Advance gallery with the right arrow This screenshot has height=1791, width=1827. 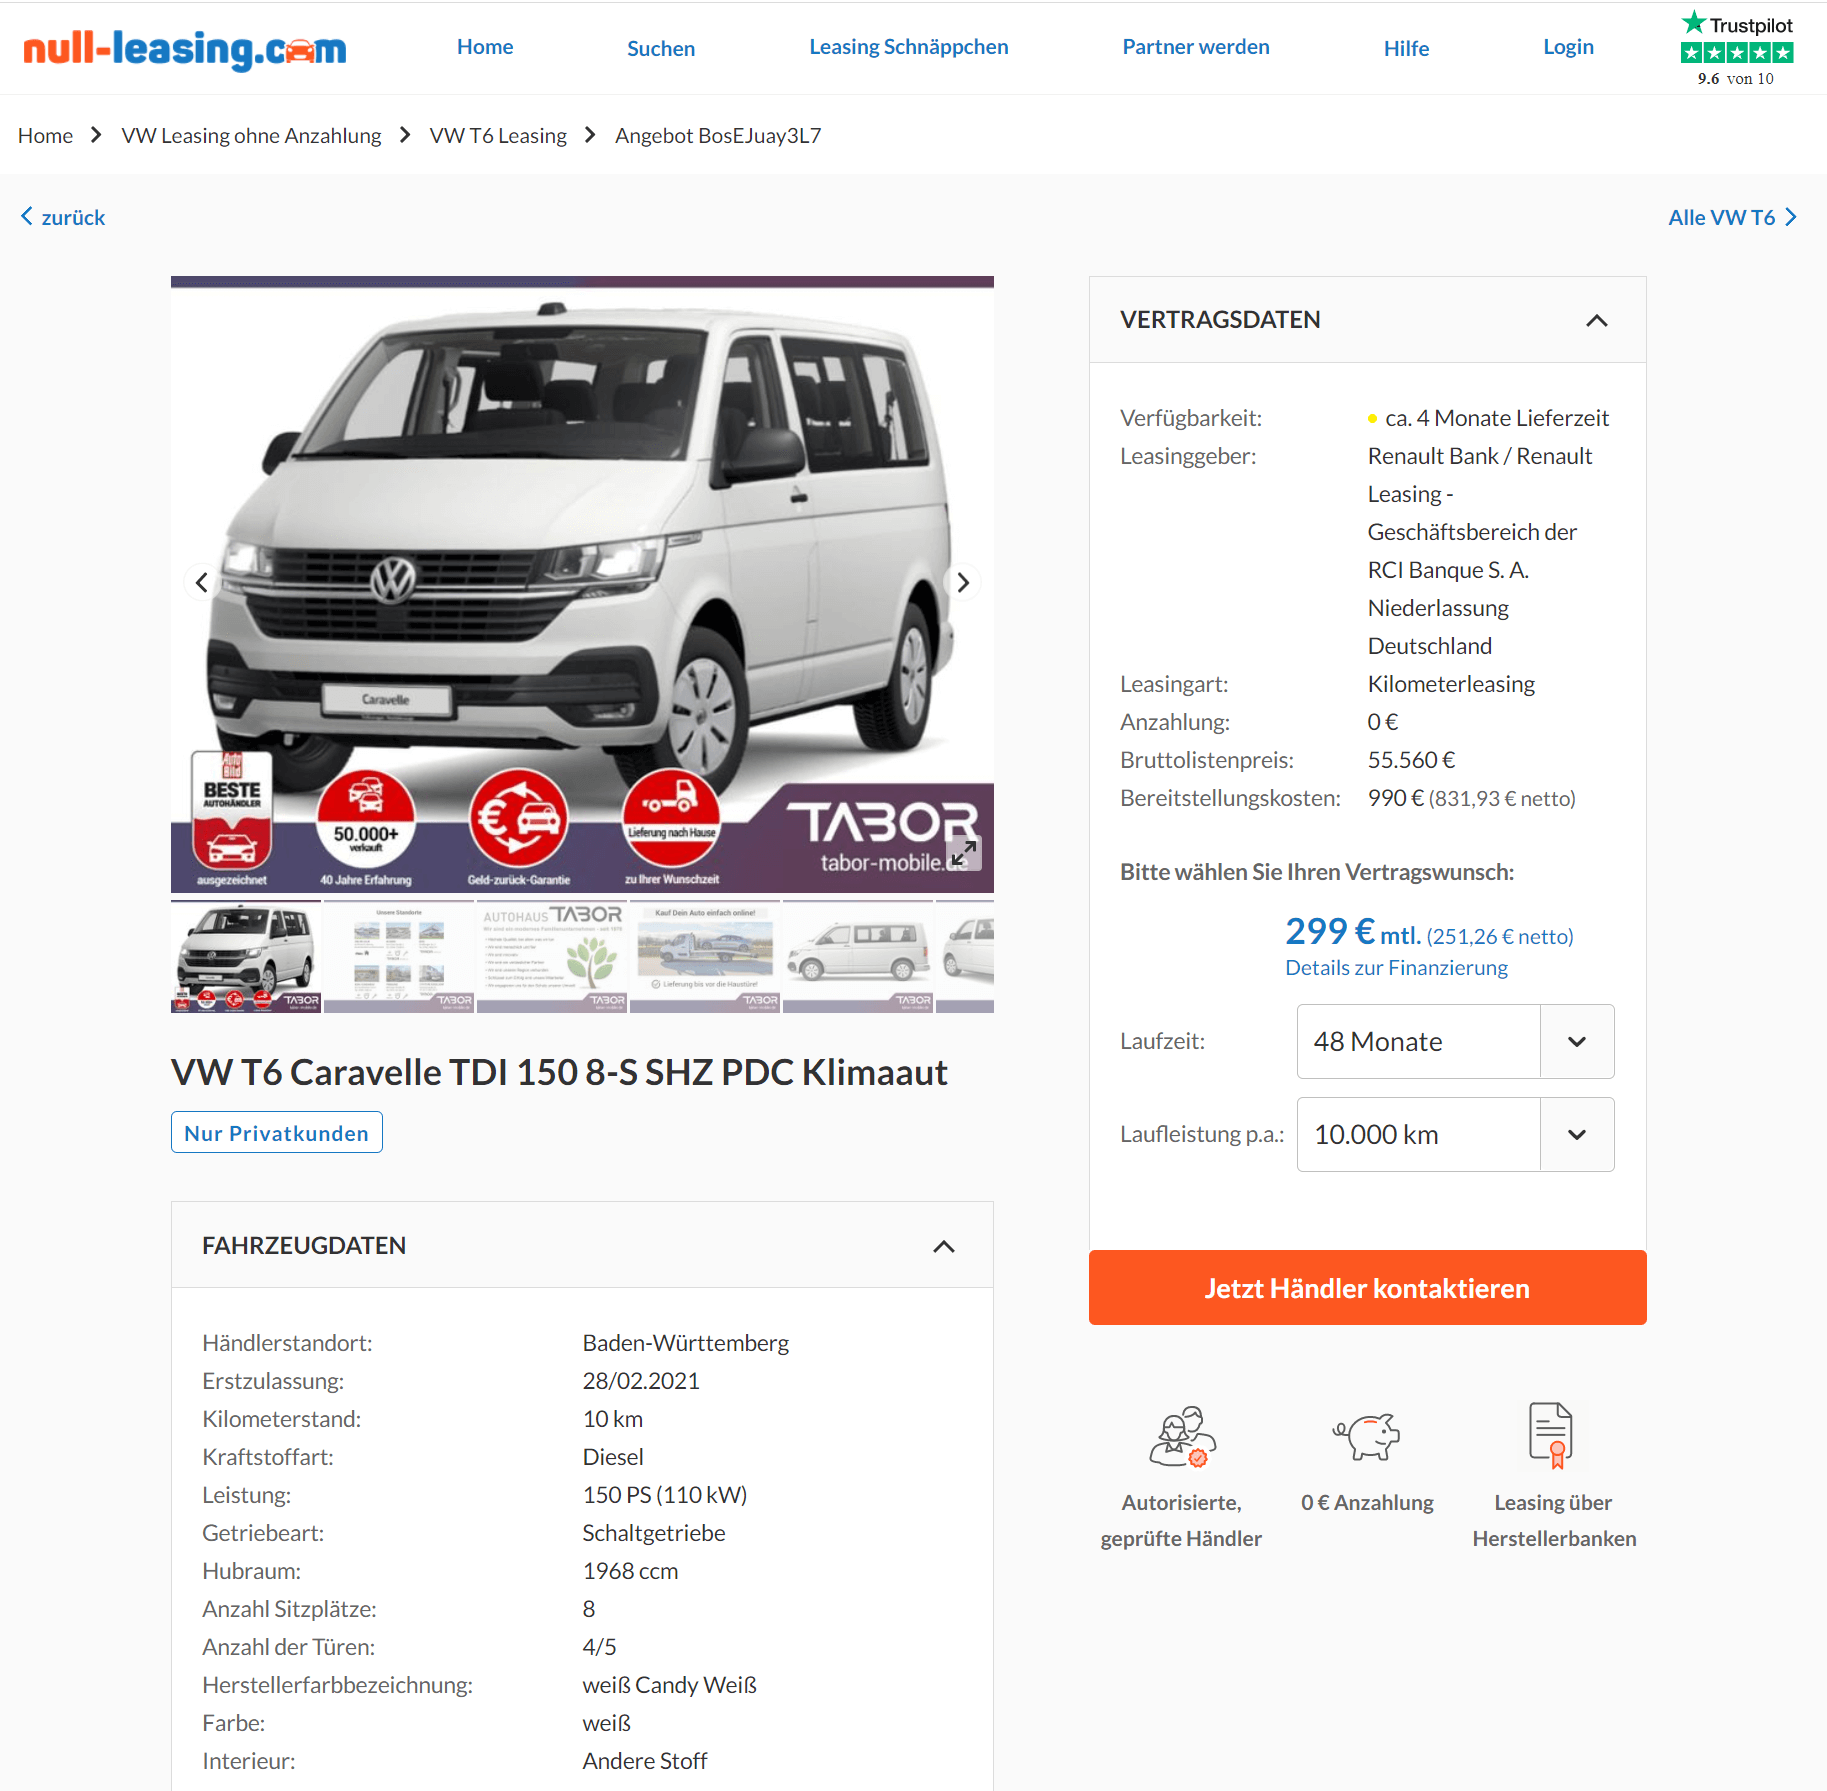pyautogui.click(x=962, y=582)
